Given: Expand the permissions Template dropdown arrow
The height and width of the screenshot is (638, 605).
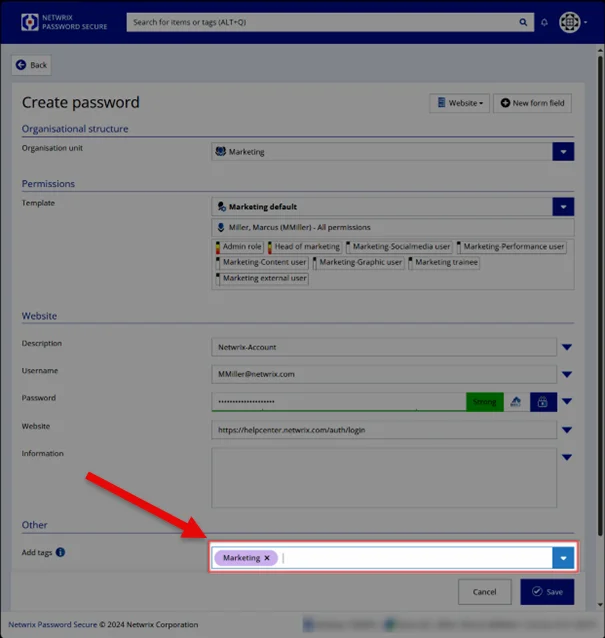Looking at the screenshot, I should (563, 207).
